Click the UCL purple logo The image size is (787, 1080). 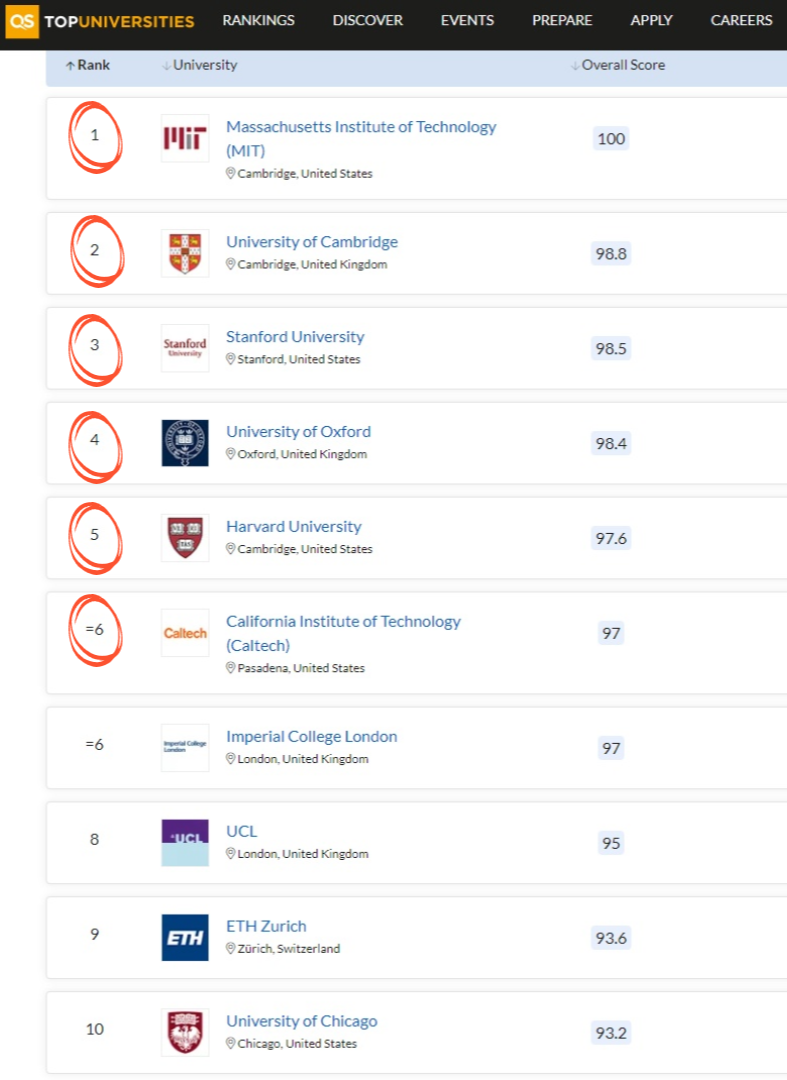[x=185, y=843]
